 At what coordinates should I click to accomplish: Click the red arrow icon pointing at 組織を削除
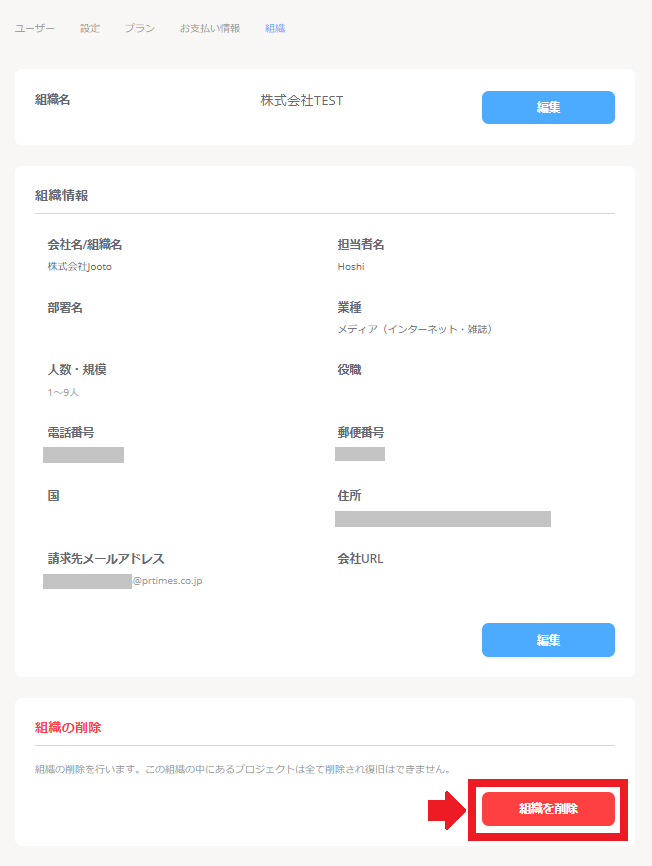coord(448,809)
